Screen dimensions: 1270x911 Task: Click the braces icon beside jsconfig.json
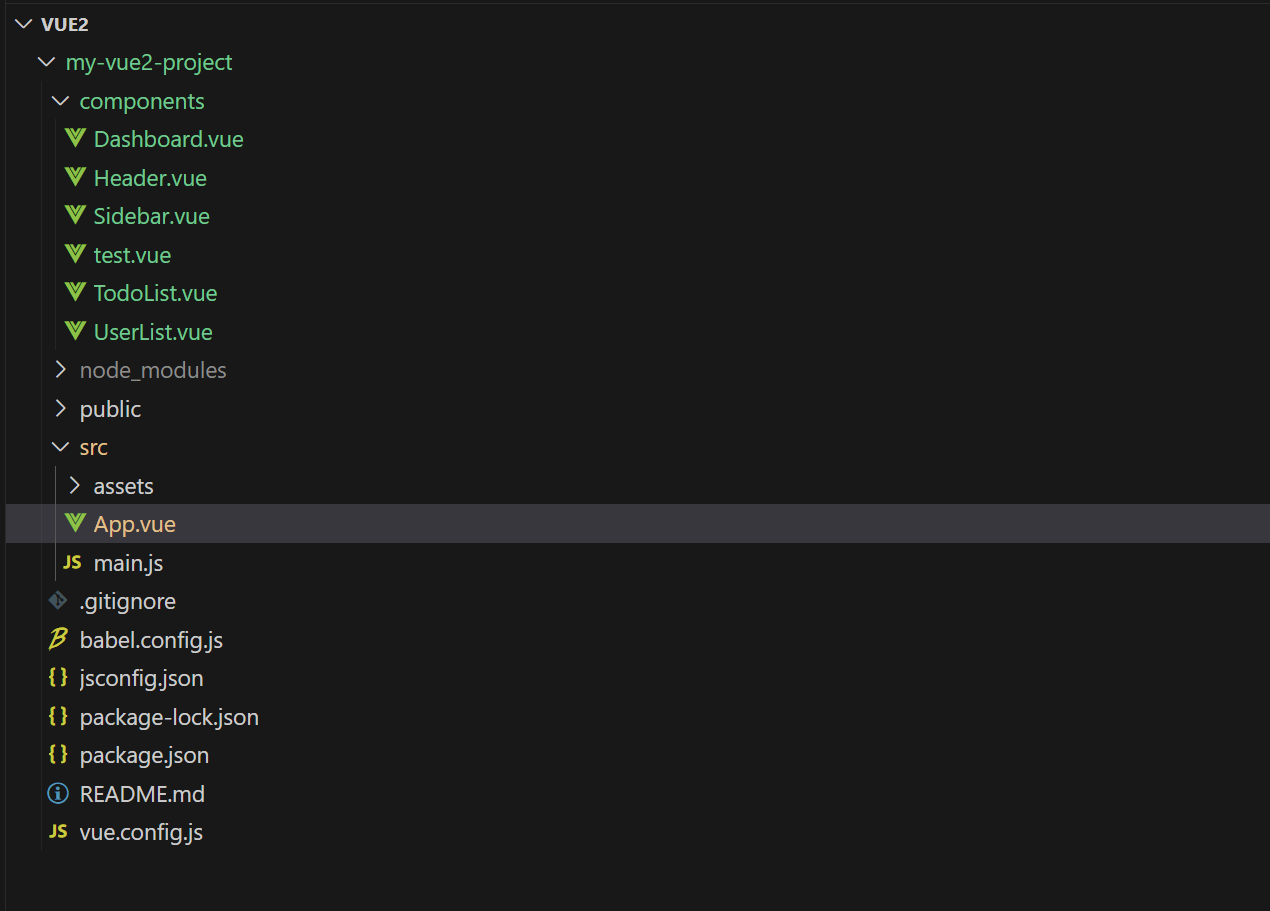[x=58, y=678]
